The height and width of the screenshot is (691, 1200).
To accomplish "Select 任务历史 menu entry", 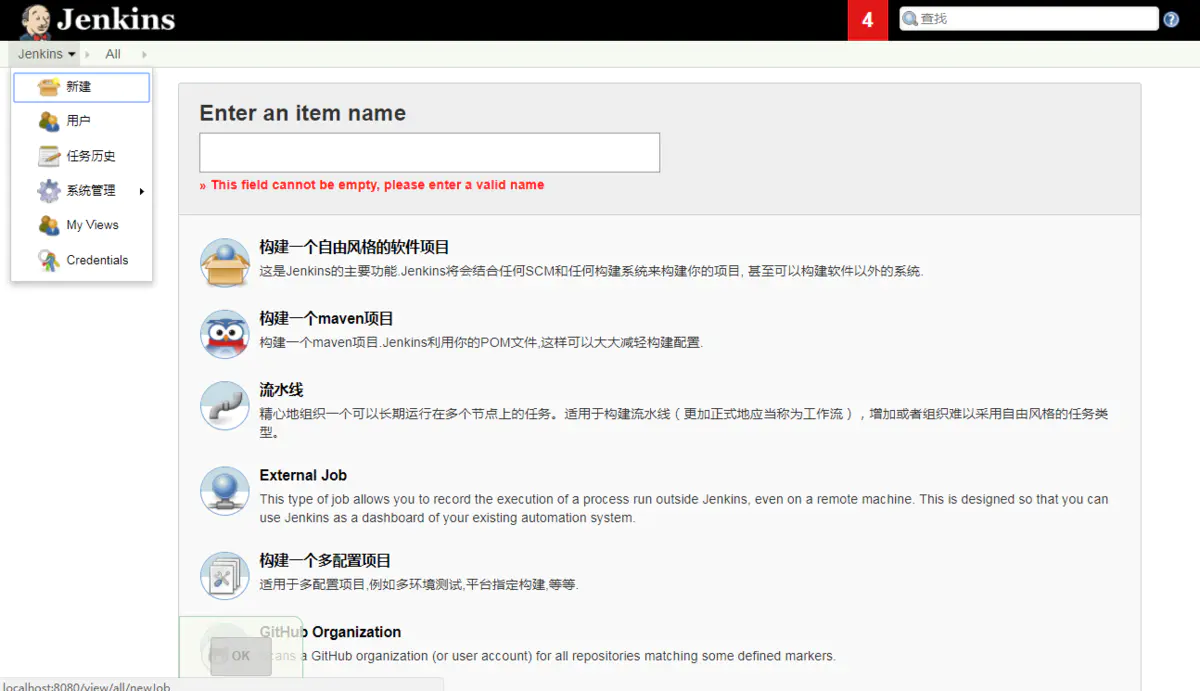I will (x=81, y=156).
